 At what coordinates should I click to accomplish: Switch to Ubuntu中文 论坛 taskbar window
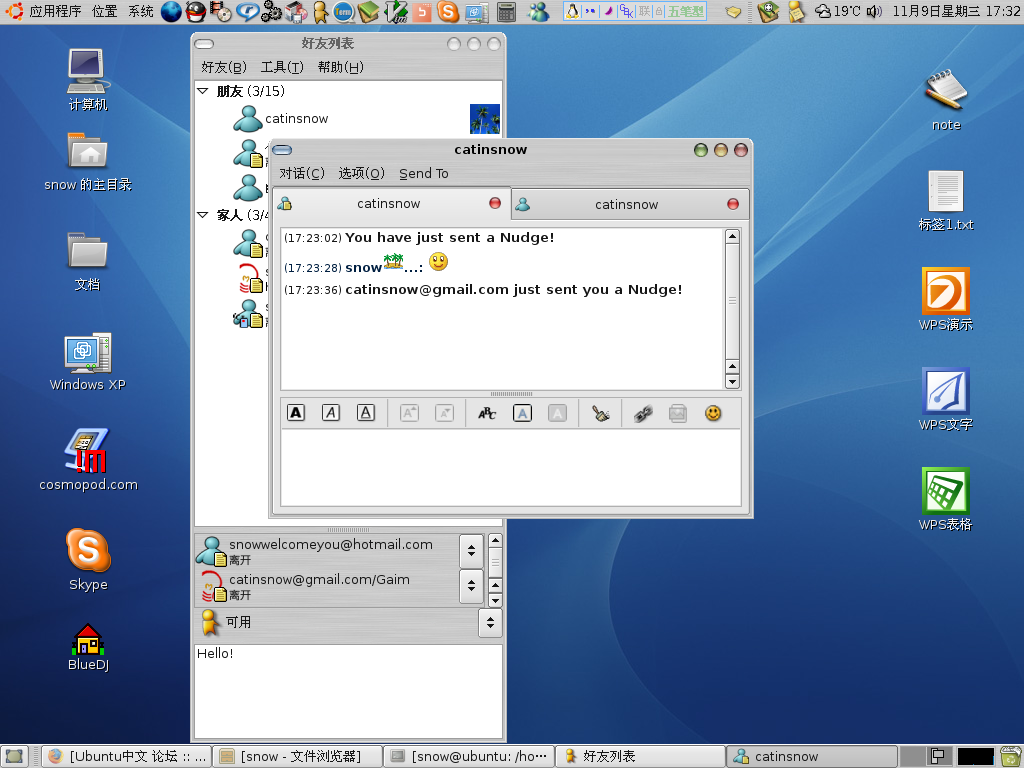(x=127, y=756)
